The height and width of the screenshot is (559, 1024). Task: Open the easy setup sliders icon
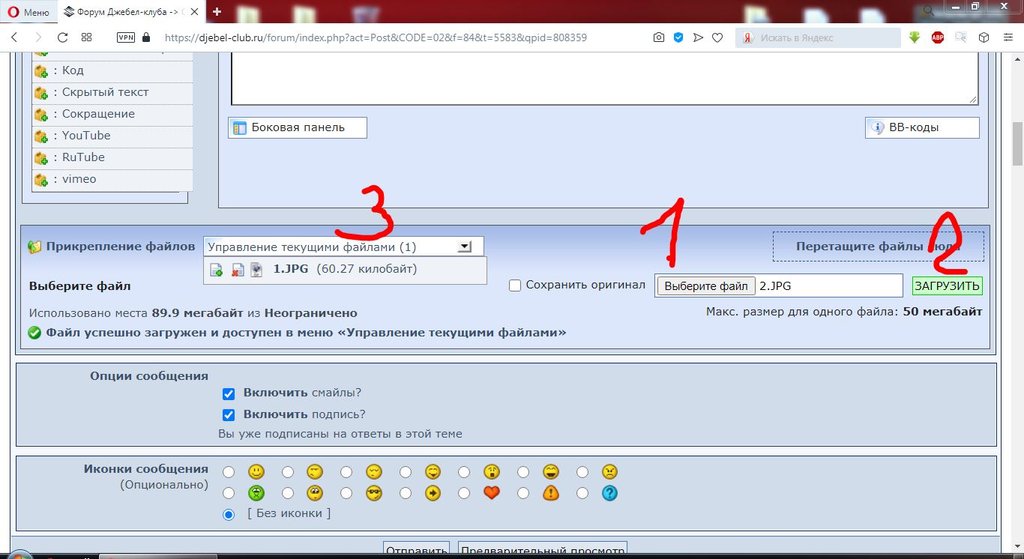(1008, 37)
